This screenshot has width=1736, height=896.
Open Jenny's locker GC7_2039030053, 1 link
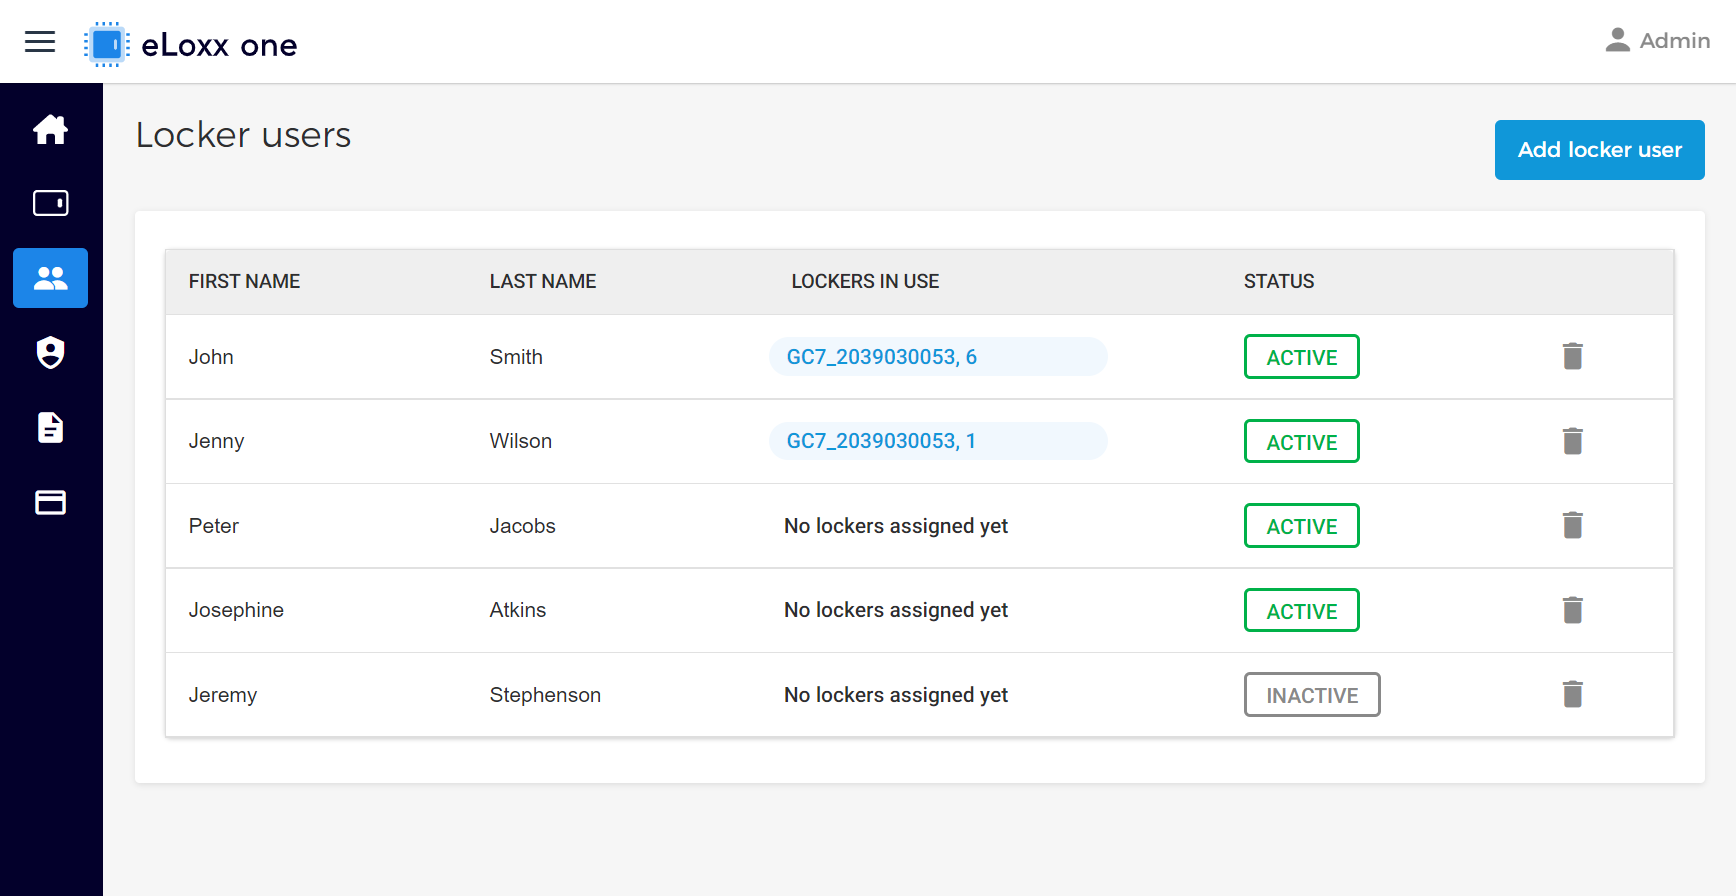click(x=938, y=441)
